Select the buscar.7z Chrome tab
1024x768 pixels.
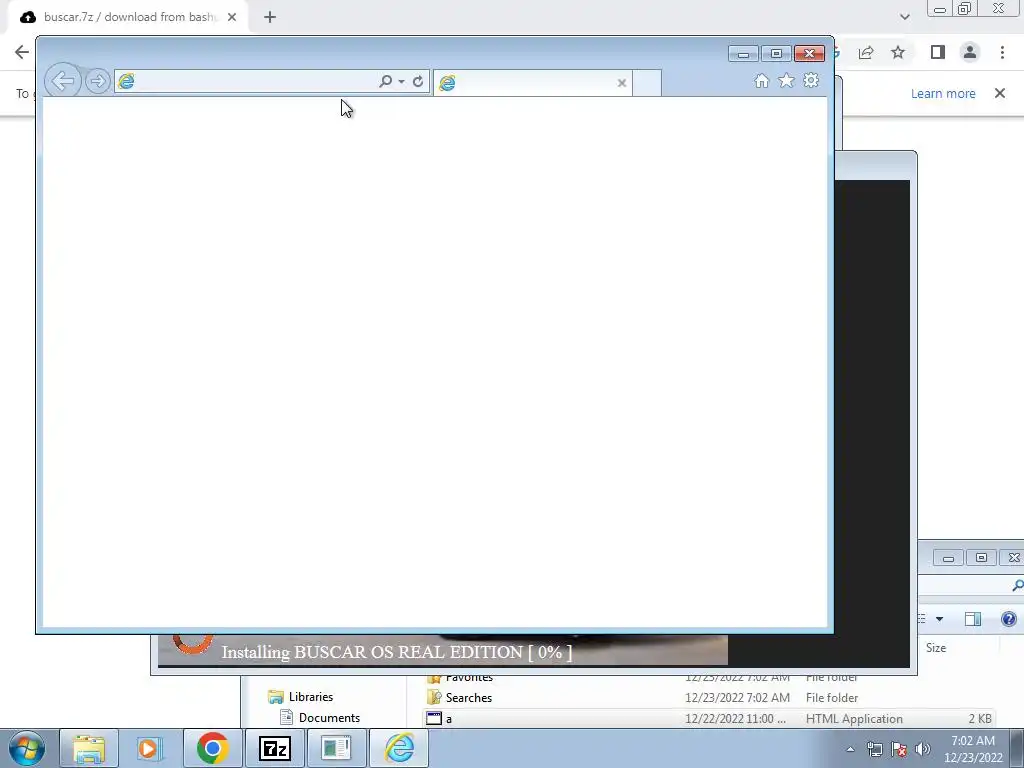[129, 17]
